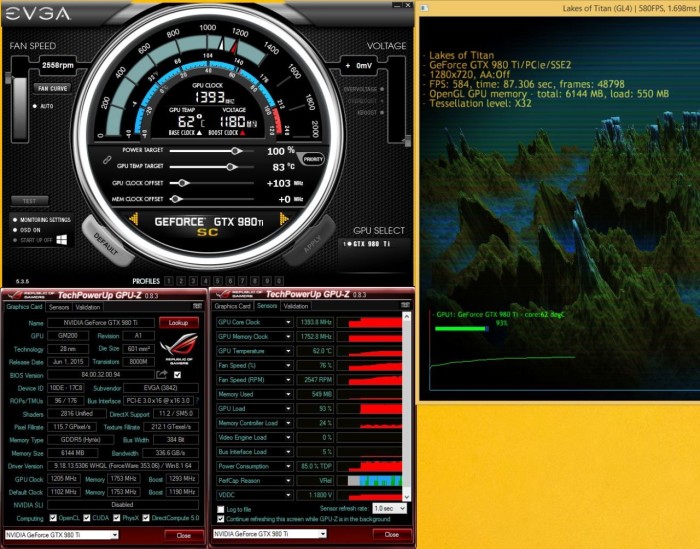Click the Windows logo next to Start Up Off
The width and height of the screenshot is (700, 549).
62,240
